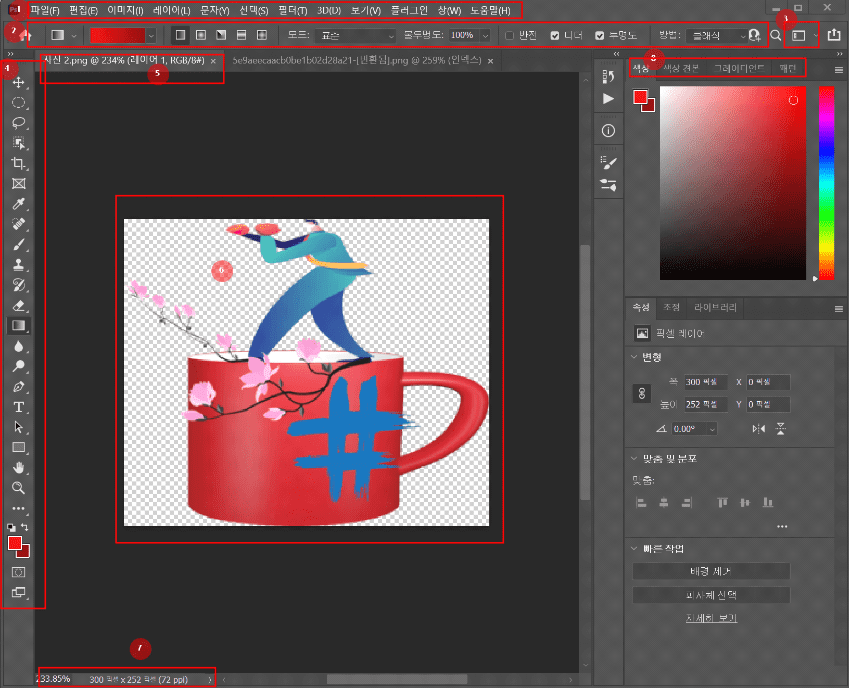Select the Zoom tool in toolbox
Image resolution: width=849 pixels, height=688 pixels.
click(x=18, y=488)
